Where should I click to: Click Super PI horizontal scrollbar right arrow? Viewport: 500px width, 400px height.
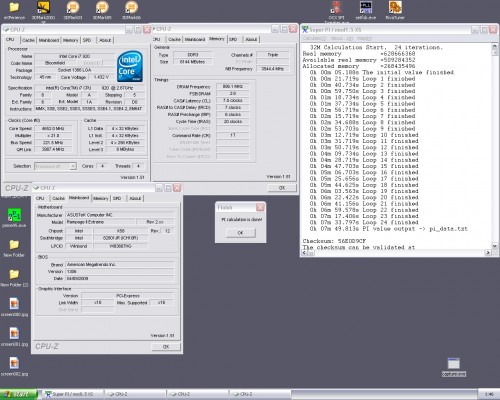coord(488,253)
